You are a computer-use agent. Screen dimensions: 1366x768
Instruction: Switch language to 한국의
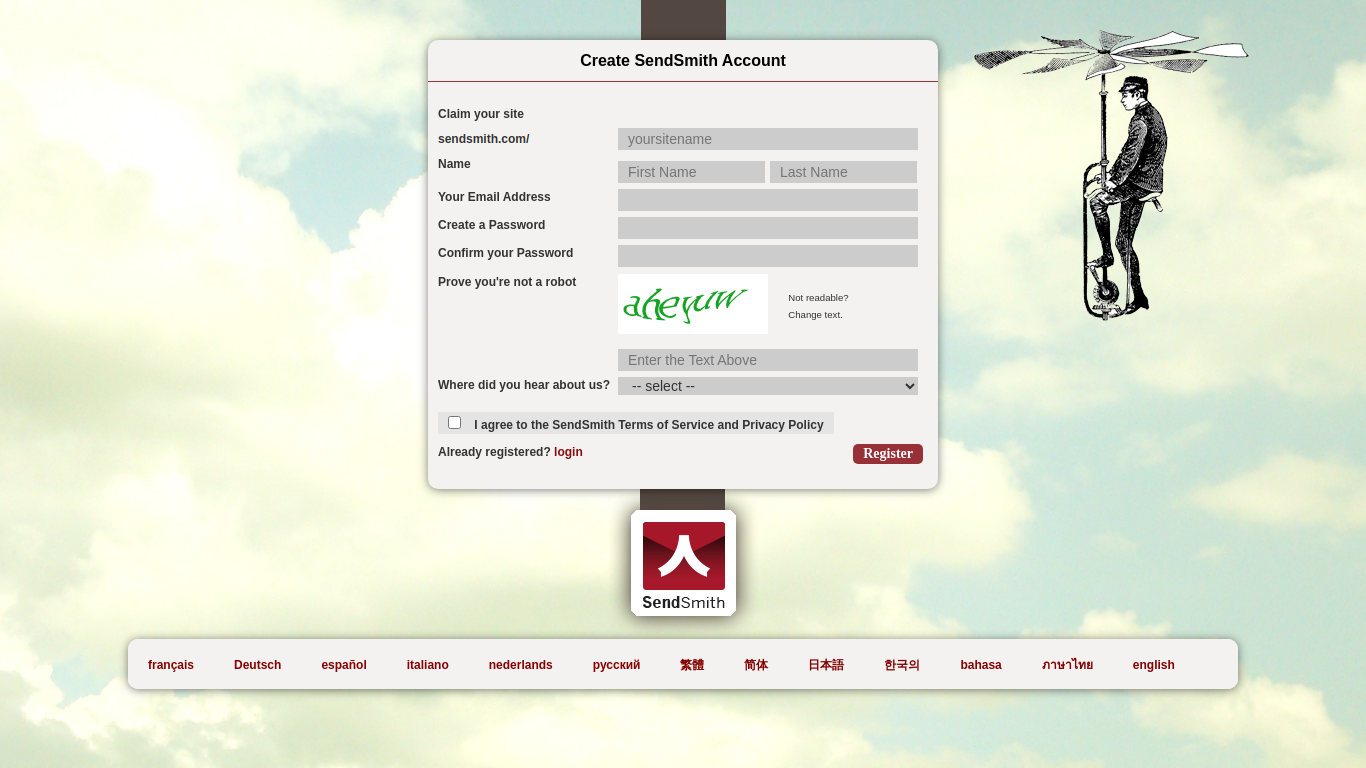click(x=902, y=665)
